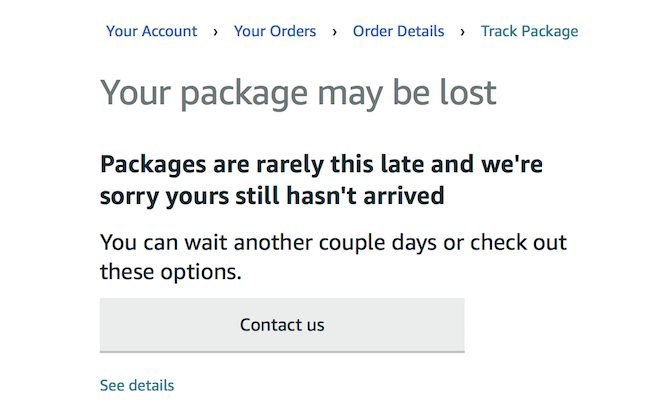The width and height of the screenshot is (653, 420).
Task: Click the chevron between Your Orders and Order Details
Action: click(334, 32)
